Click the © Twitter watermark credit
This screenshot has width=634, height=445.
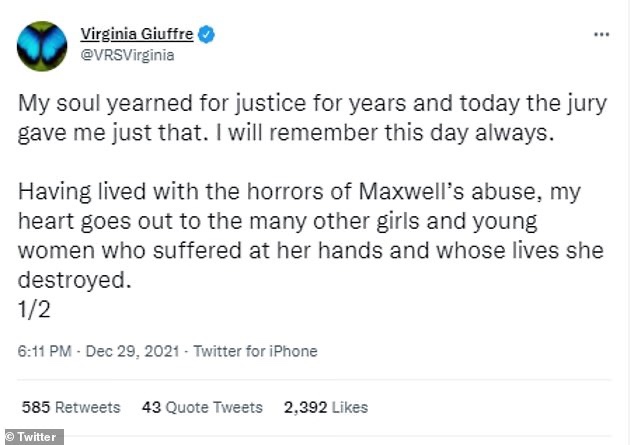coord(32,436)
